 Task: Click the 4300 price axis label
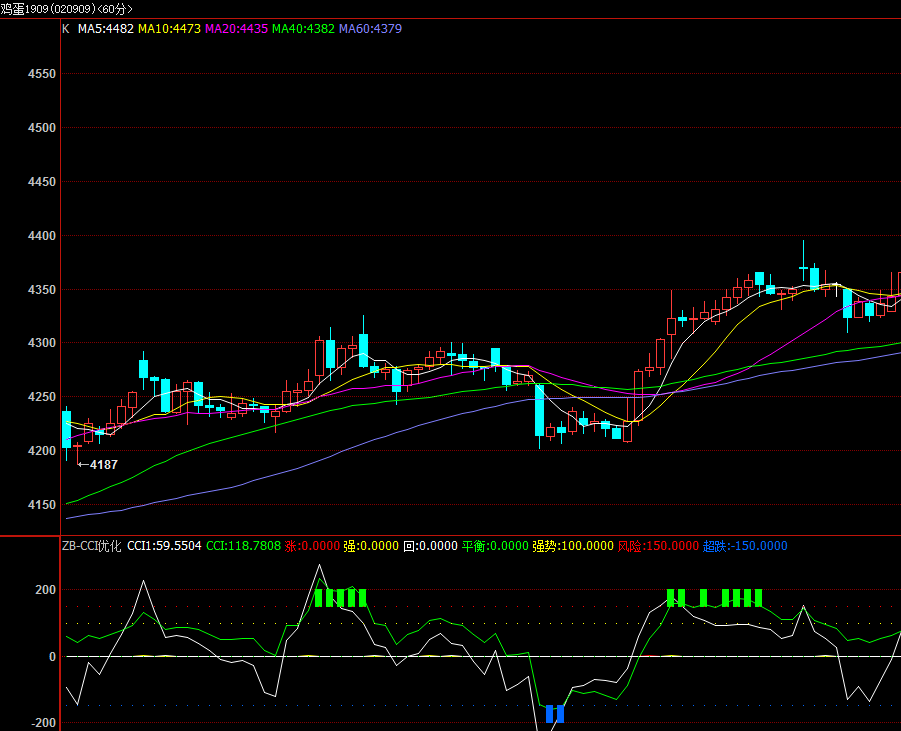pyautogui.click(x=42, y=343)
